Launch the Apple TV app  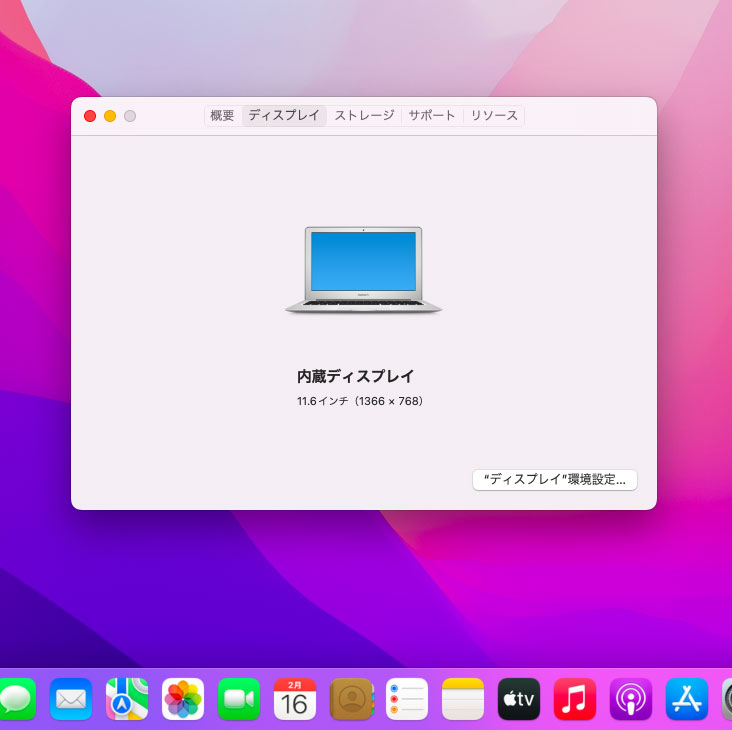point(519,699)
